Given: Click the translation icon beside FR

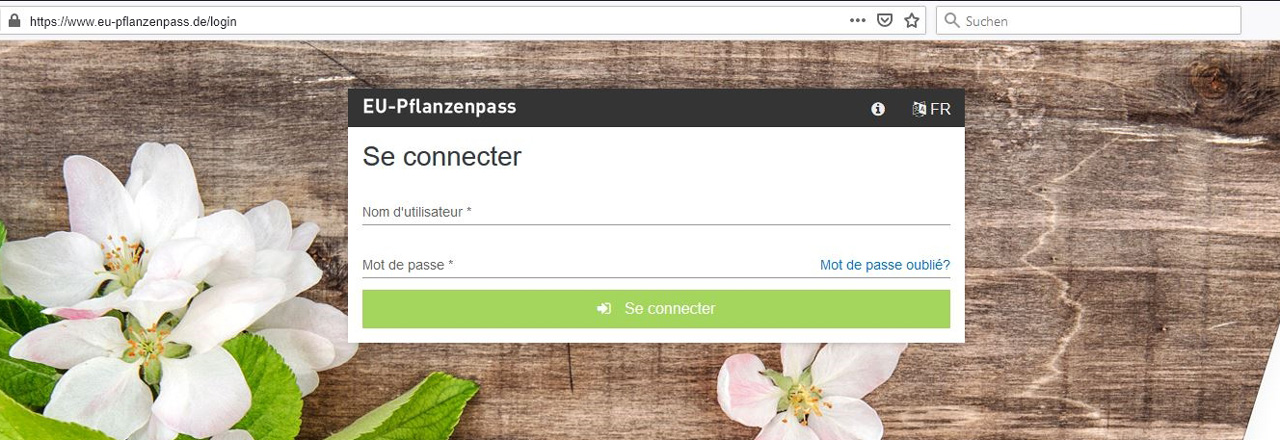Looking at the screenshot, I should tap(919, 109).
